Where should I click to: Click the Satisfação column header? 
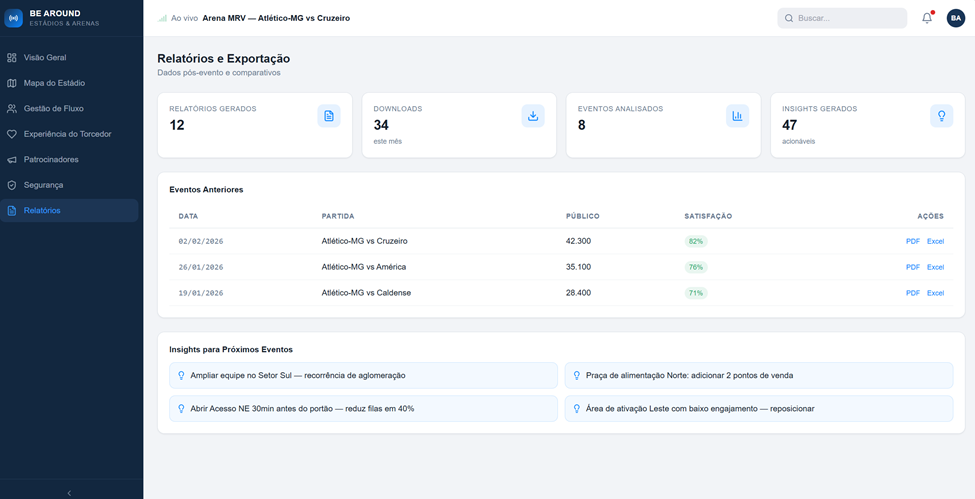(x=708, y=217)
